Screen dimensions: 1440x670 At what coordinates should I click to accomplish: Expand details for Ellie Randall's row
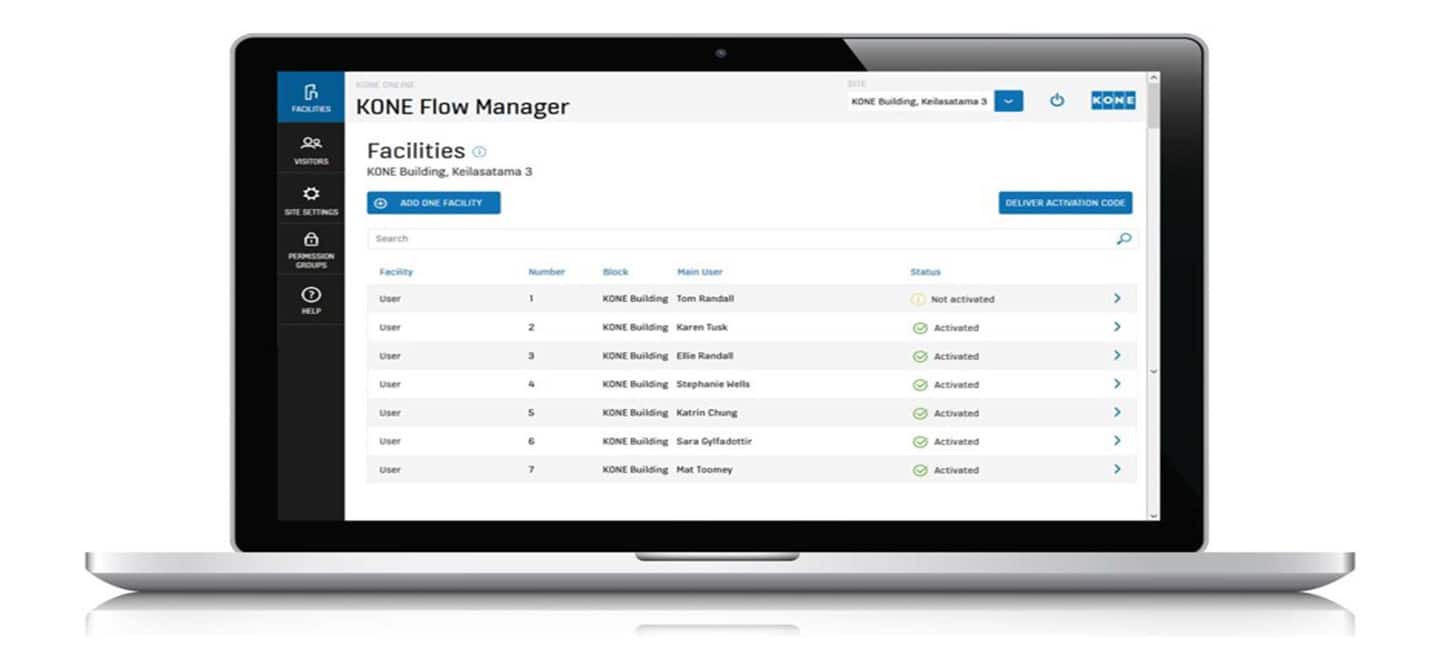[x=1119, y=355]
